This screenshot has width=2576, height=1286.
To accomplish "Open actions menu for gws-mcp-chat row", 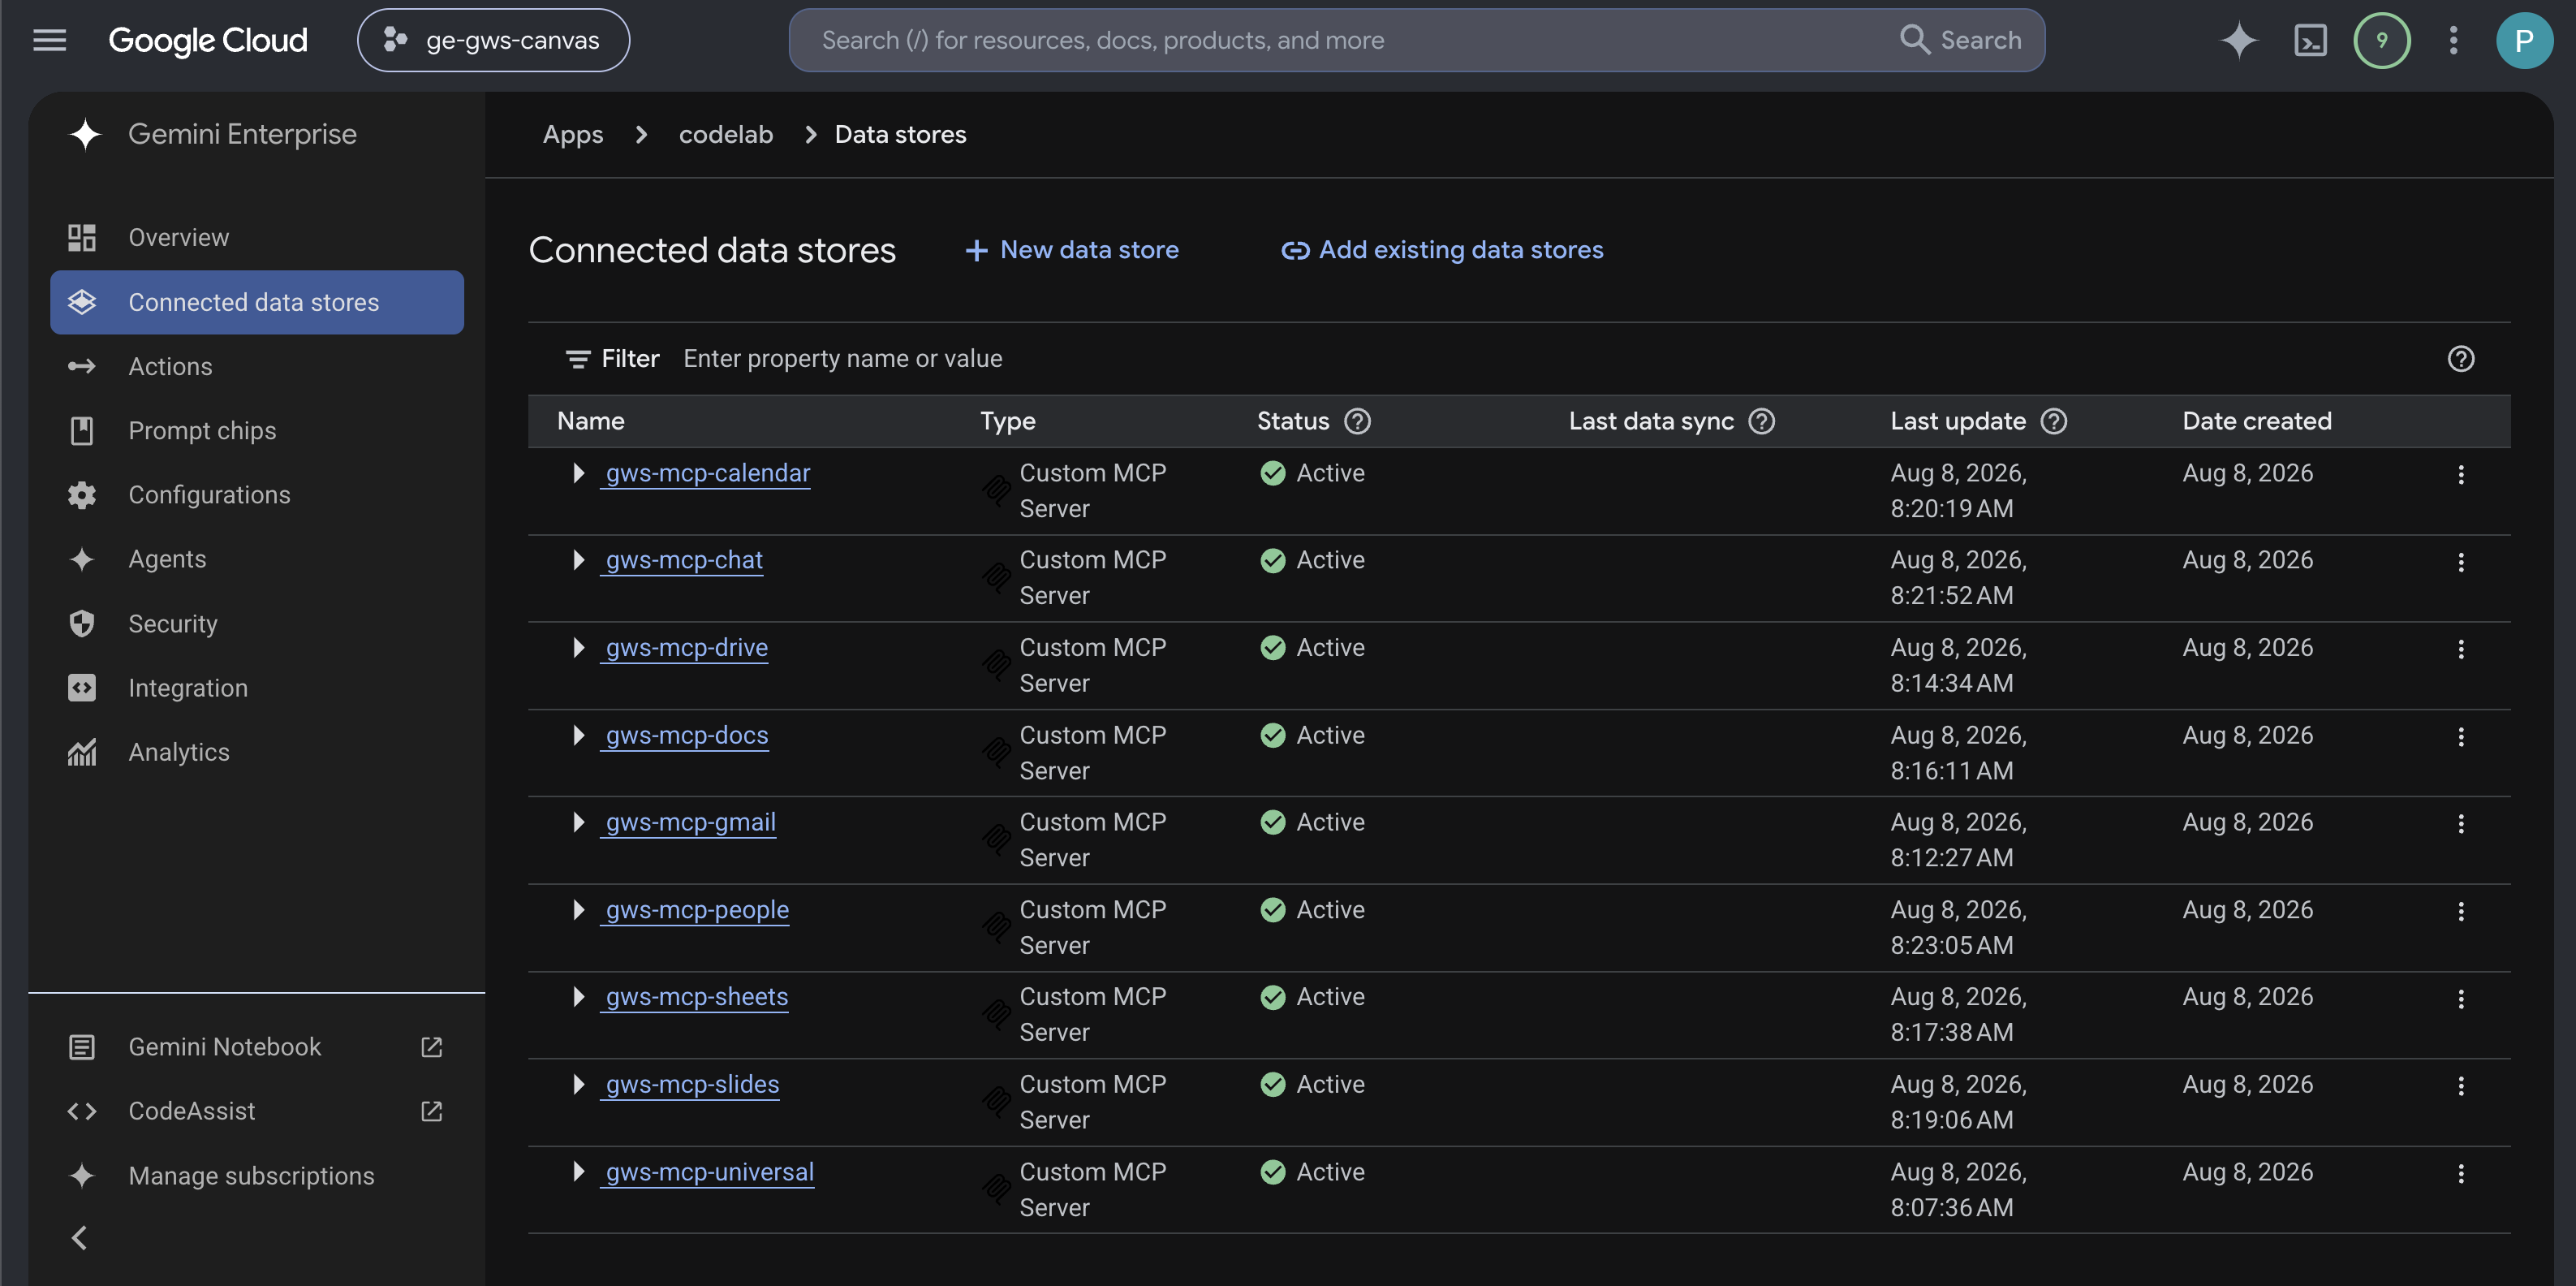I will [2460, 562].
